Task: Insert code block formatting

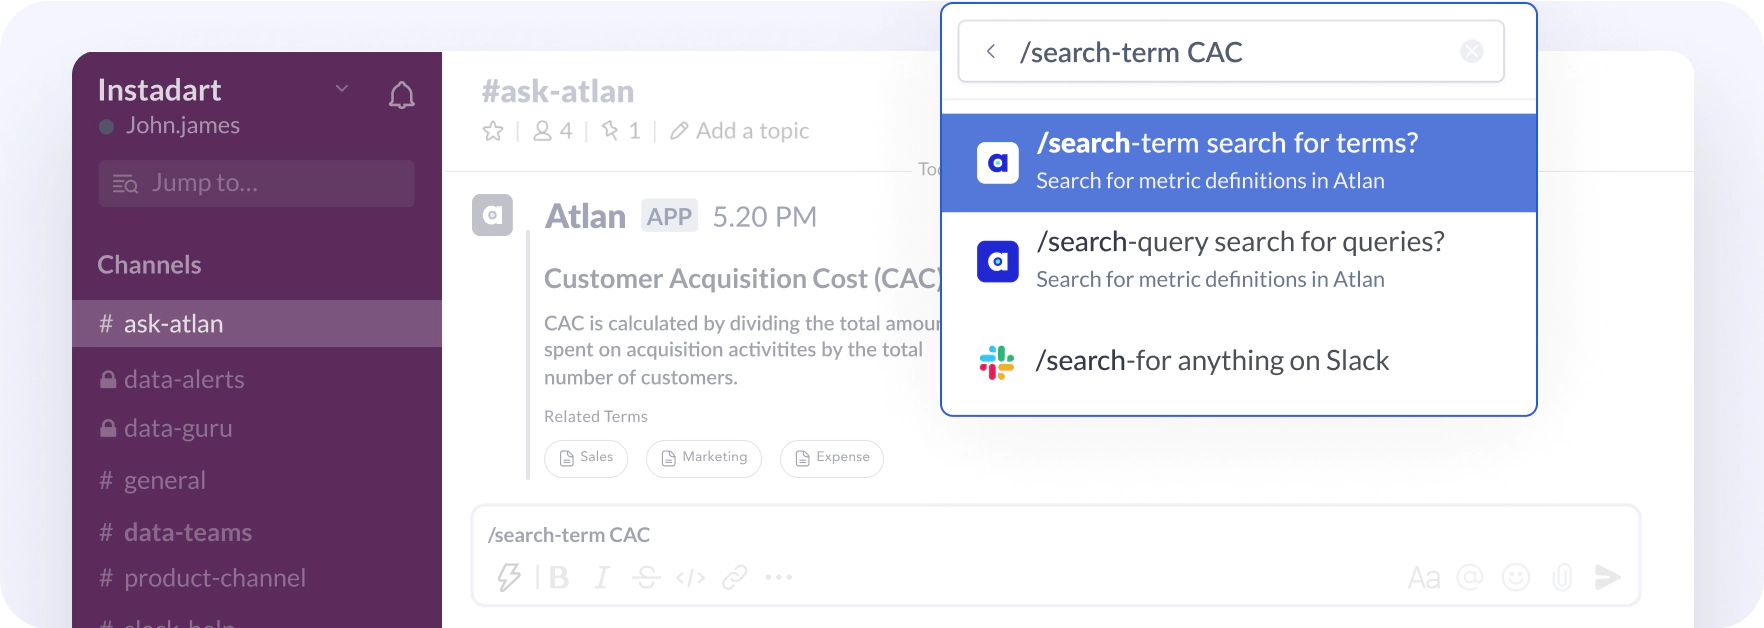Action: click(690, 577)
